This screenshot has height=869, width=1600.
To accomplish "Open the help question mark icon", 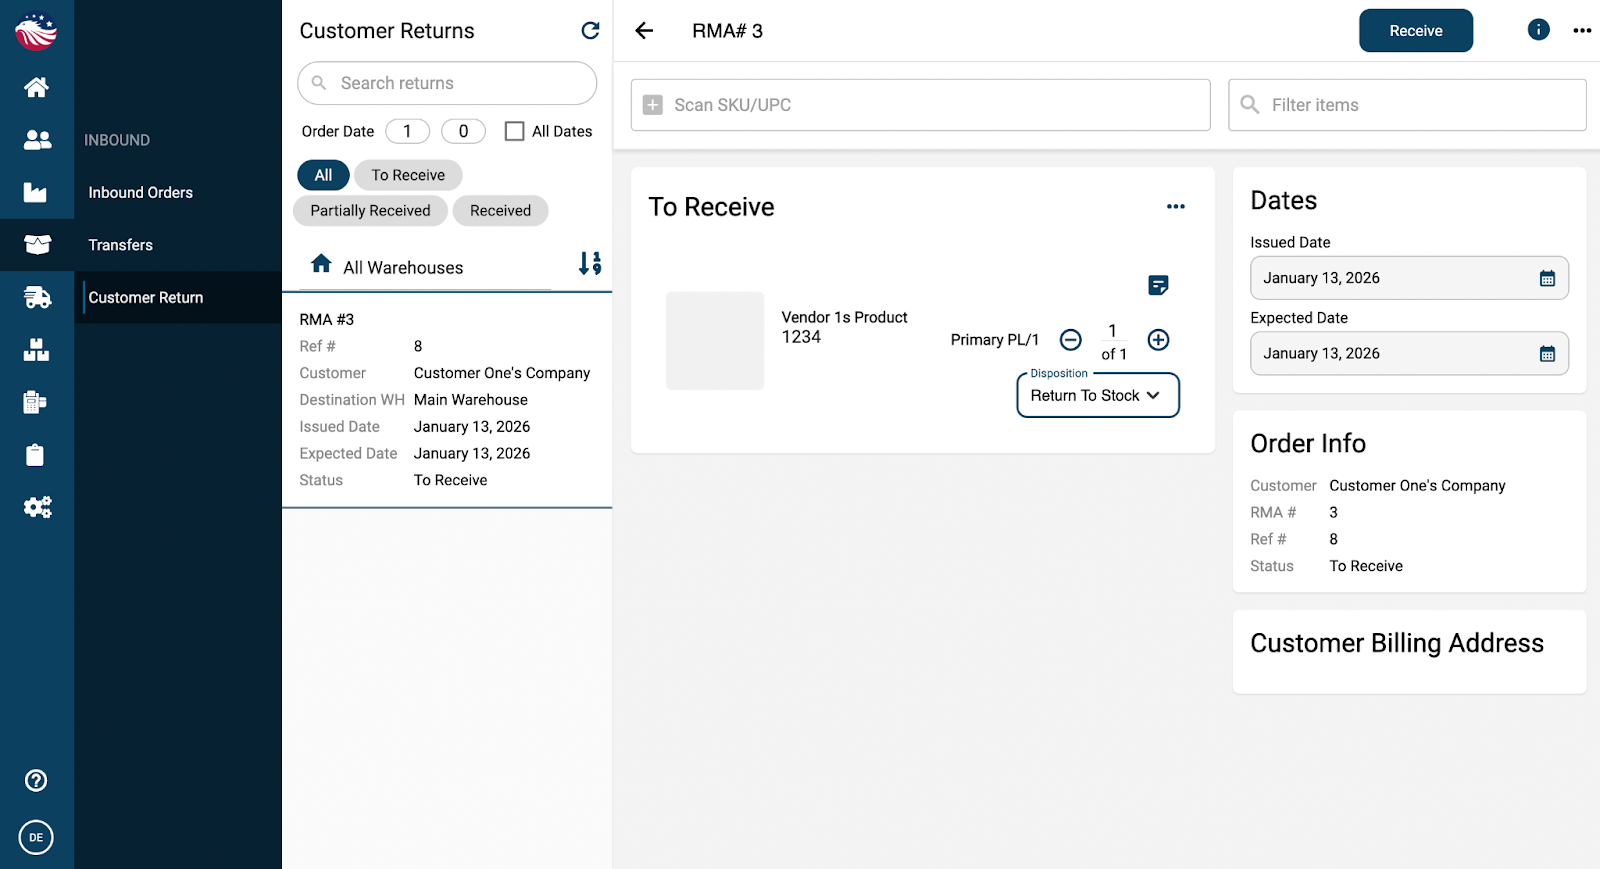I will (36, 780).
